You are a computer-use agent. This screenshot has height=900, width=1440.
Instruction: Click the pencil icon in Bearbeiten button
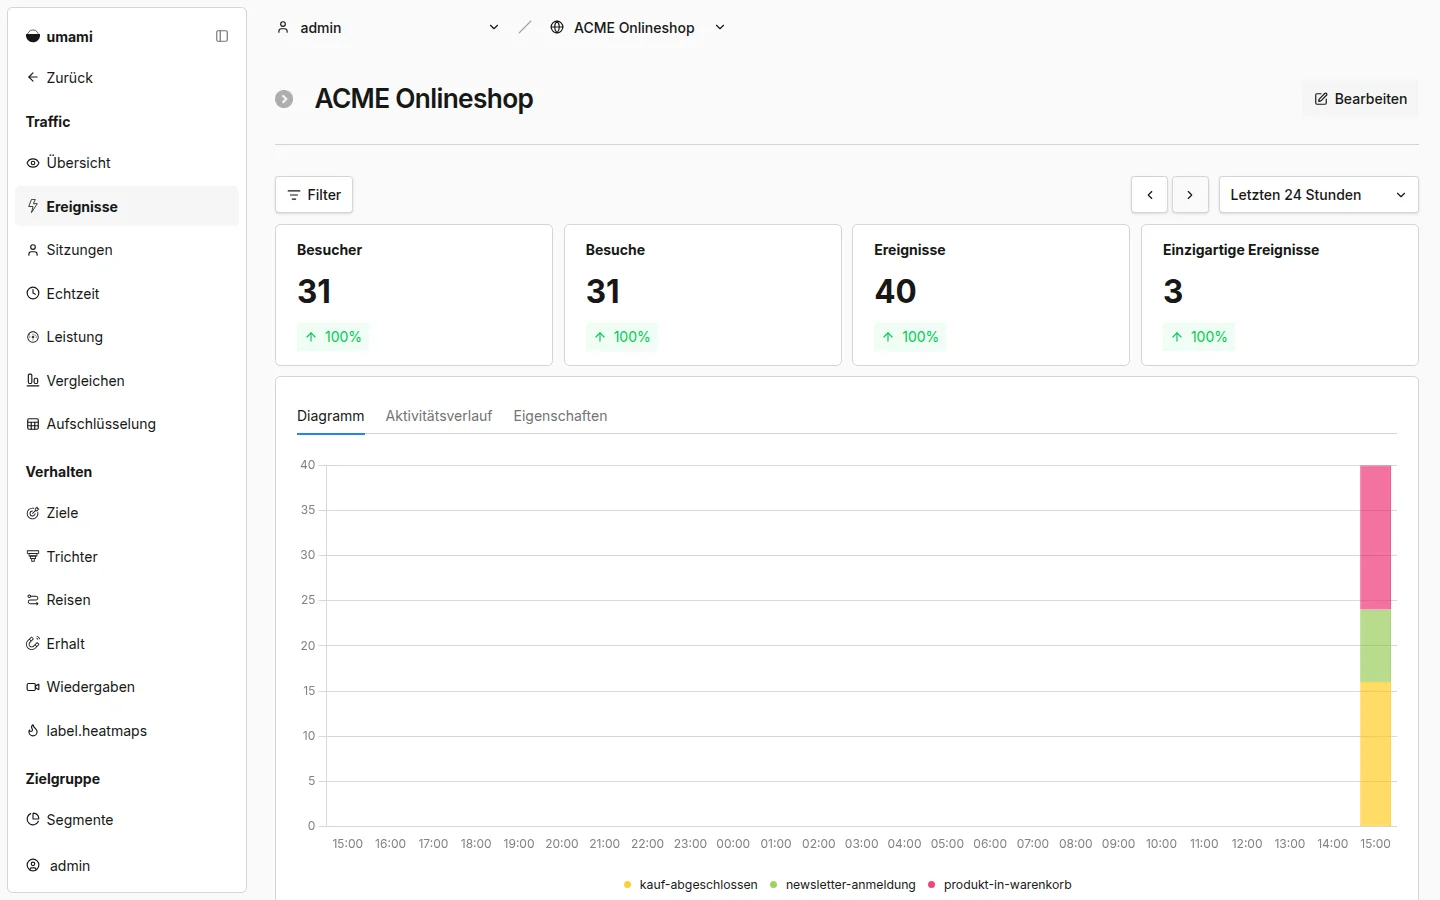(1321, 99)
